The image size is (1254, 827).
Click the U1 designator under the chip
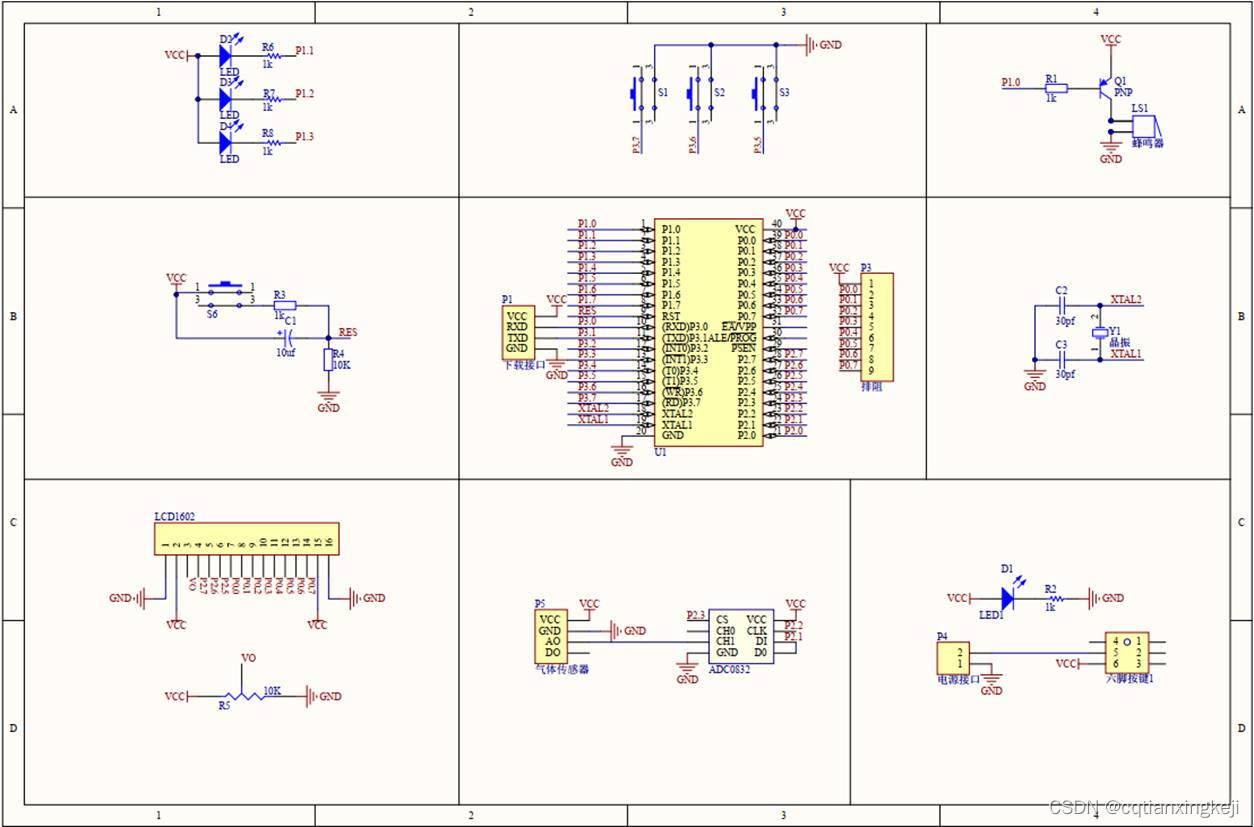pos(661,453)
